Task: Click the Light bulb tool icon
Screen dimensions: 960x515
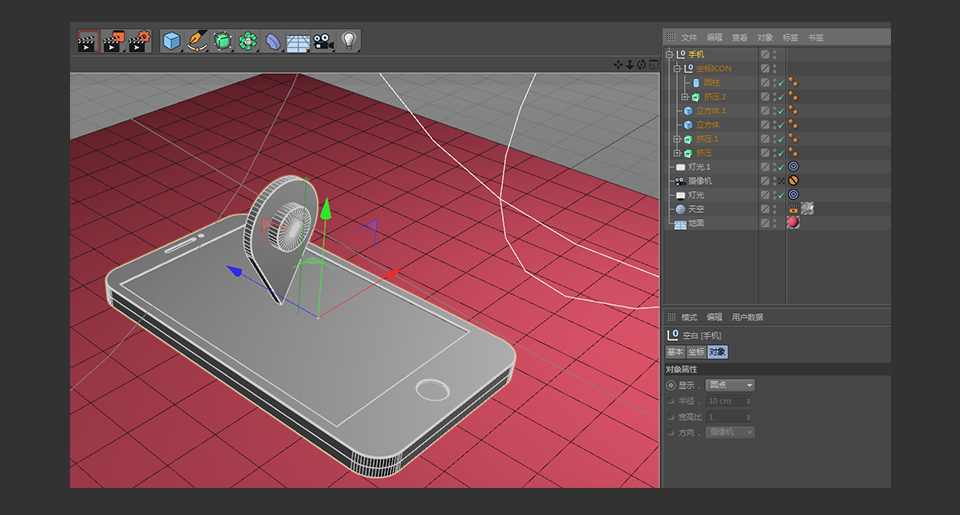Action: [348, 41]
